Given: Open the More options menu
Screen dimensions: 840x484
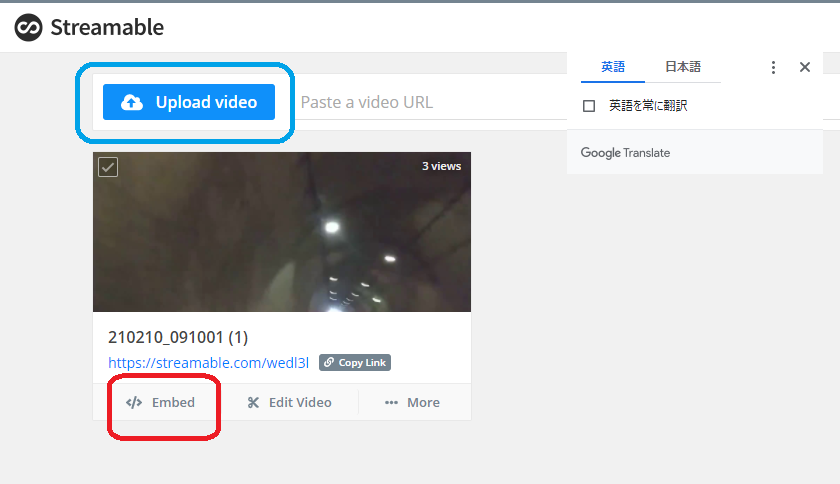Looking at the screenshot, I should coord(412,403).
